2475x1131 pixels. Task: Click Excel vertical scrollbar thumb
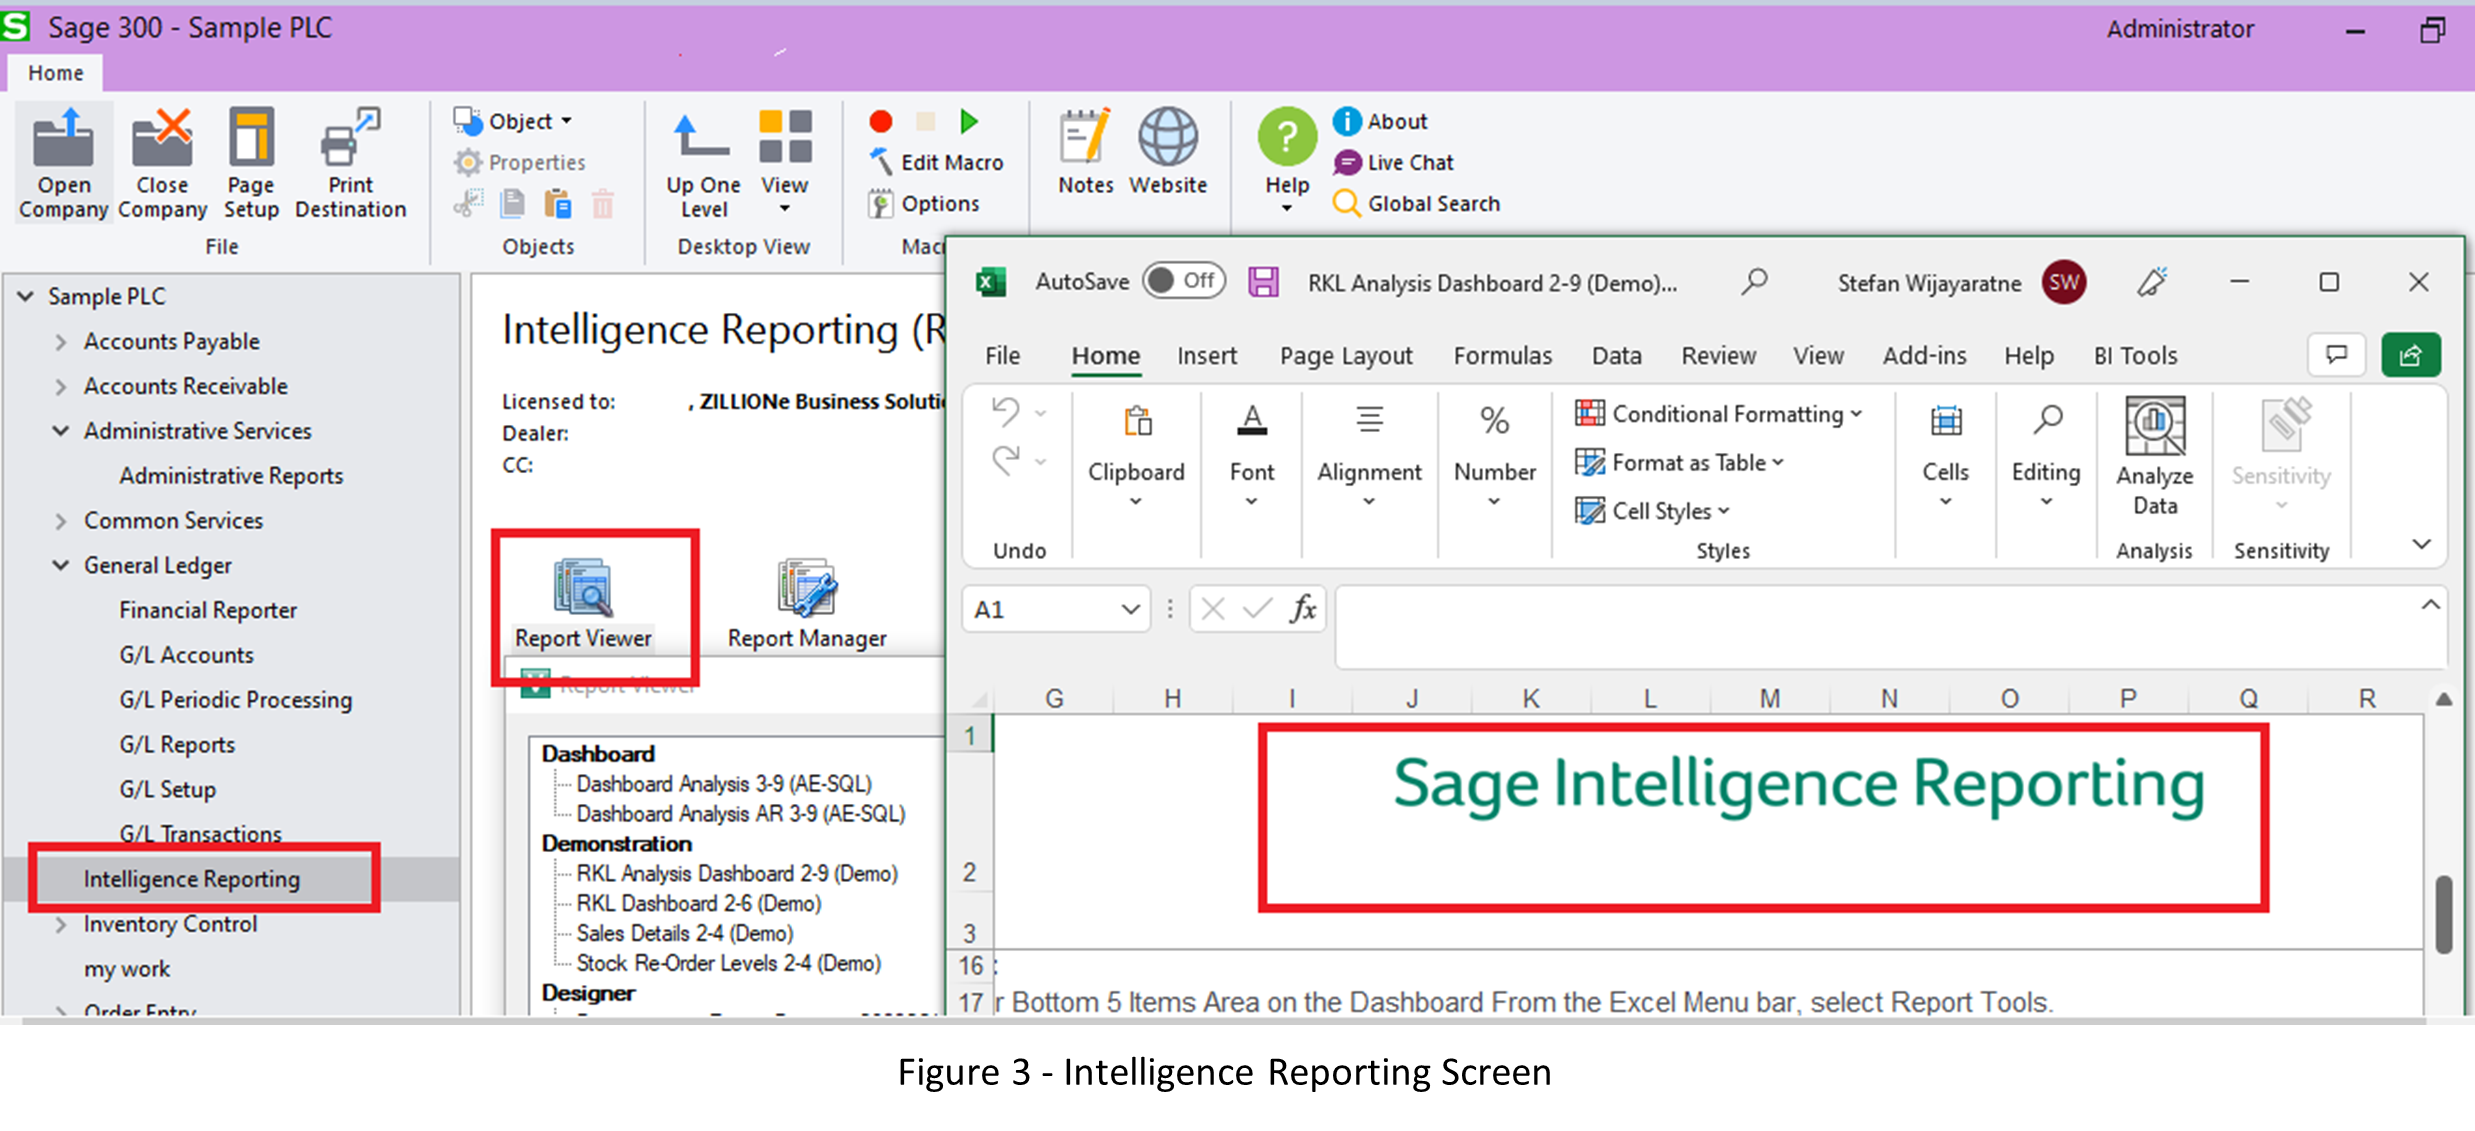(x=2444, y=914)
